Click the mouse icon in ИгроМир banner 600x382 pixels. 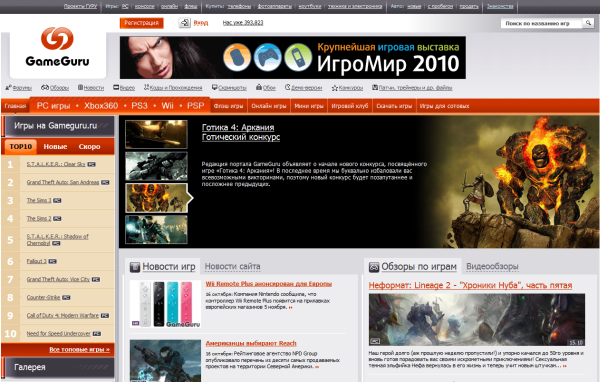(x=237, y=57)
